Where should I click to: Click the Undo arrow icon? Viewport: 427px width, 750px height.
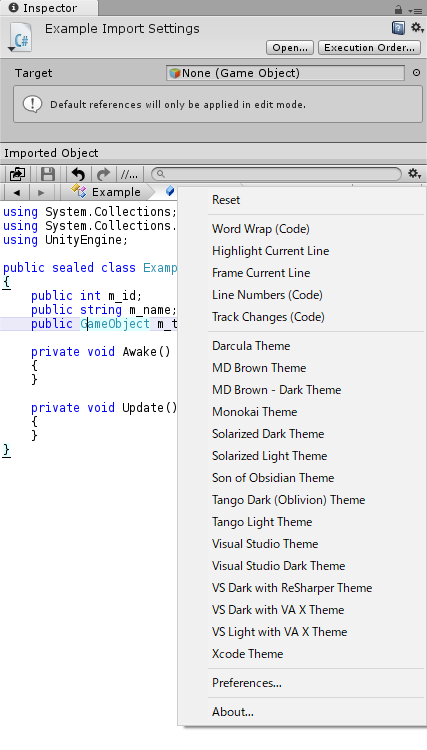tap(78, 174)
